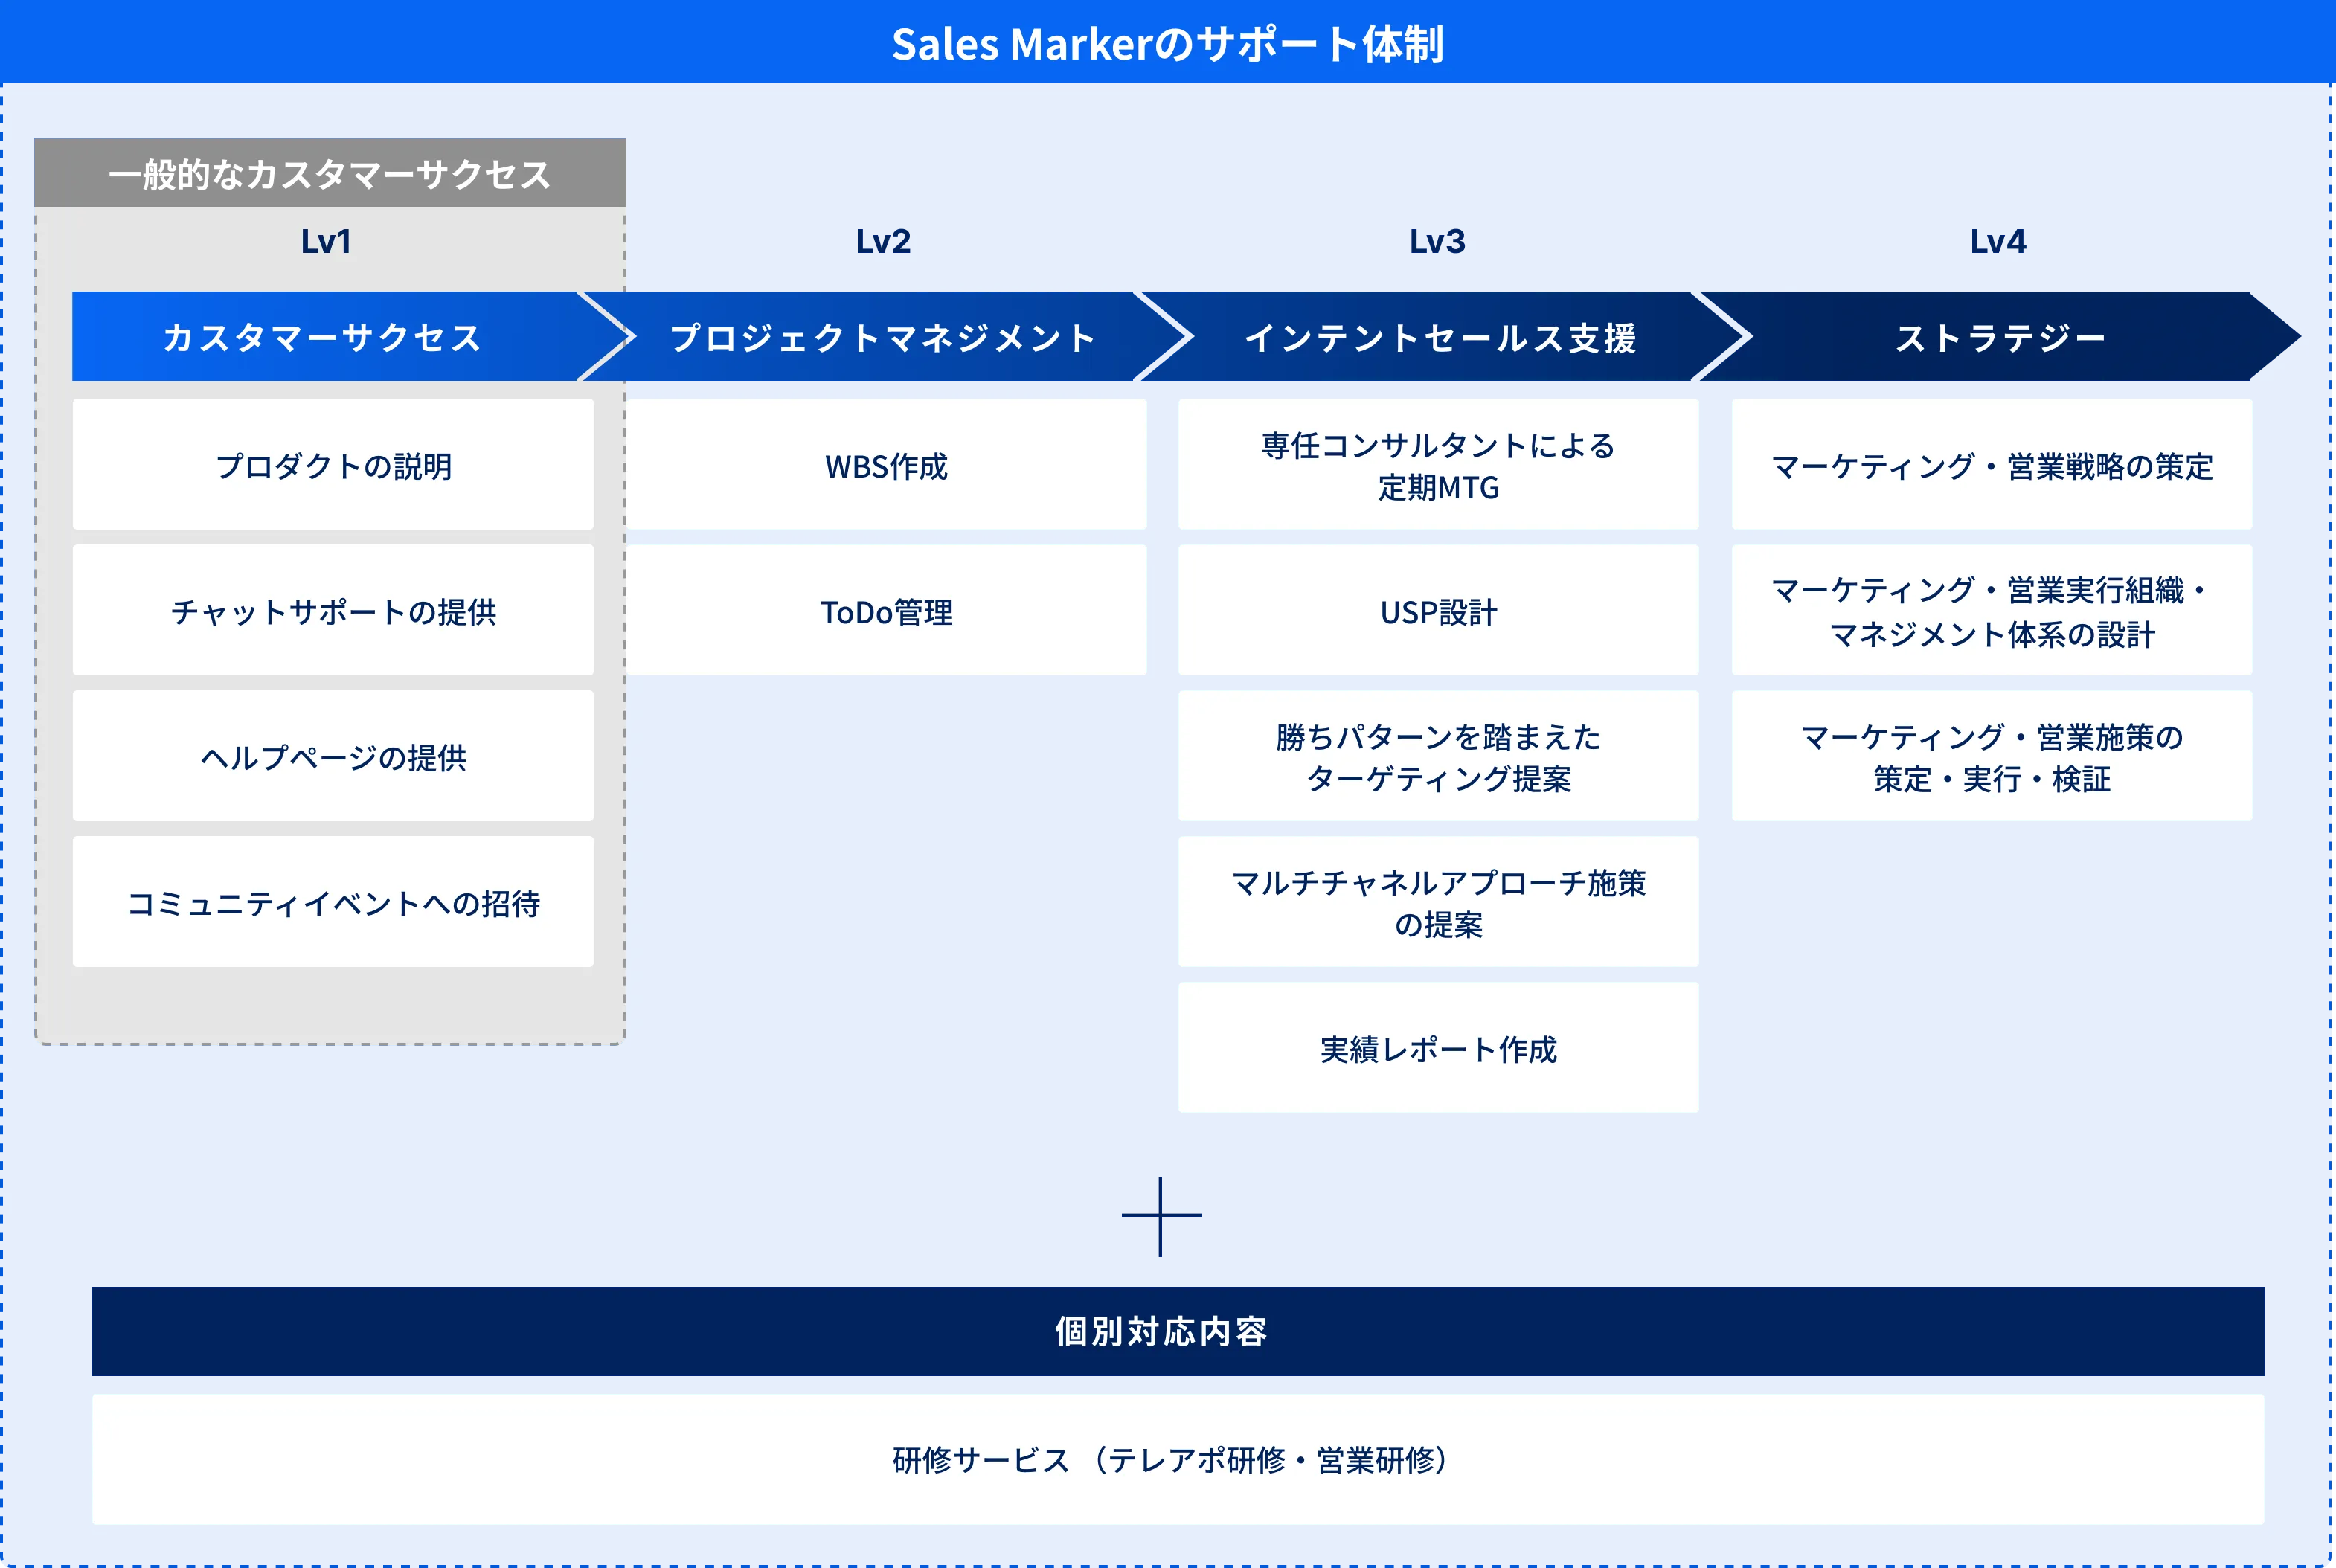
Task: Click the プロダクトの説明 box
Action: (x=333, y=464)
